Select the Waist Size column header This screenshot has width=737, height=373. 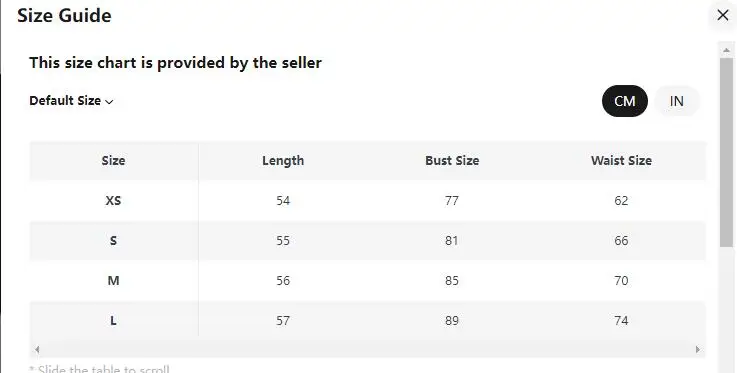click(x=621, y=161)
